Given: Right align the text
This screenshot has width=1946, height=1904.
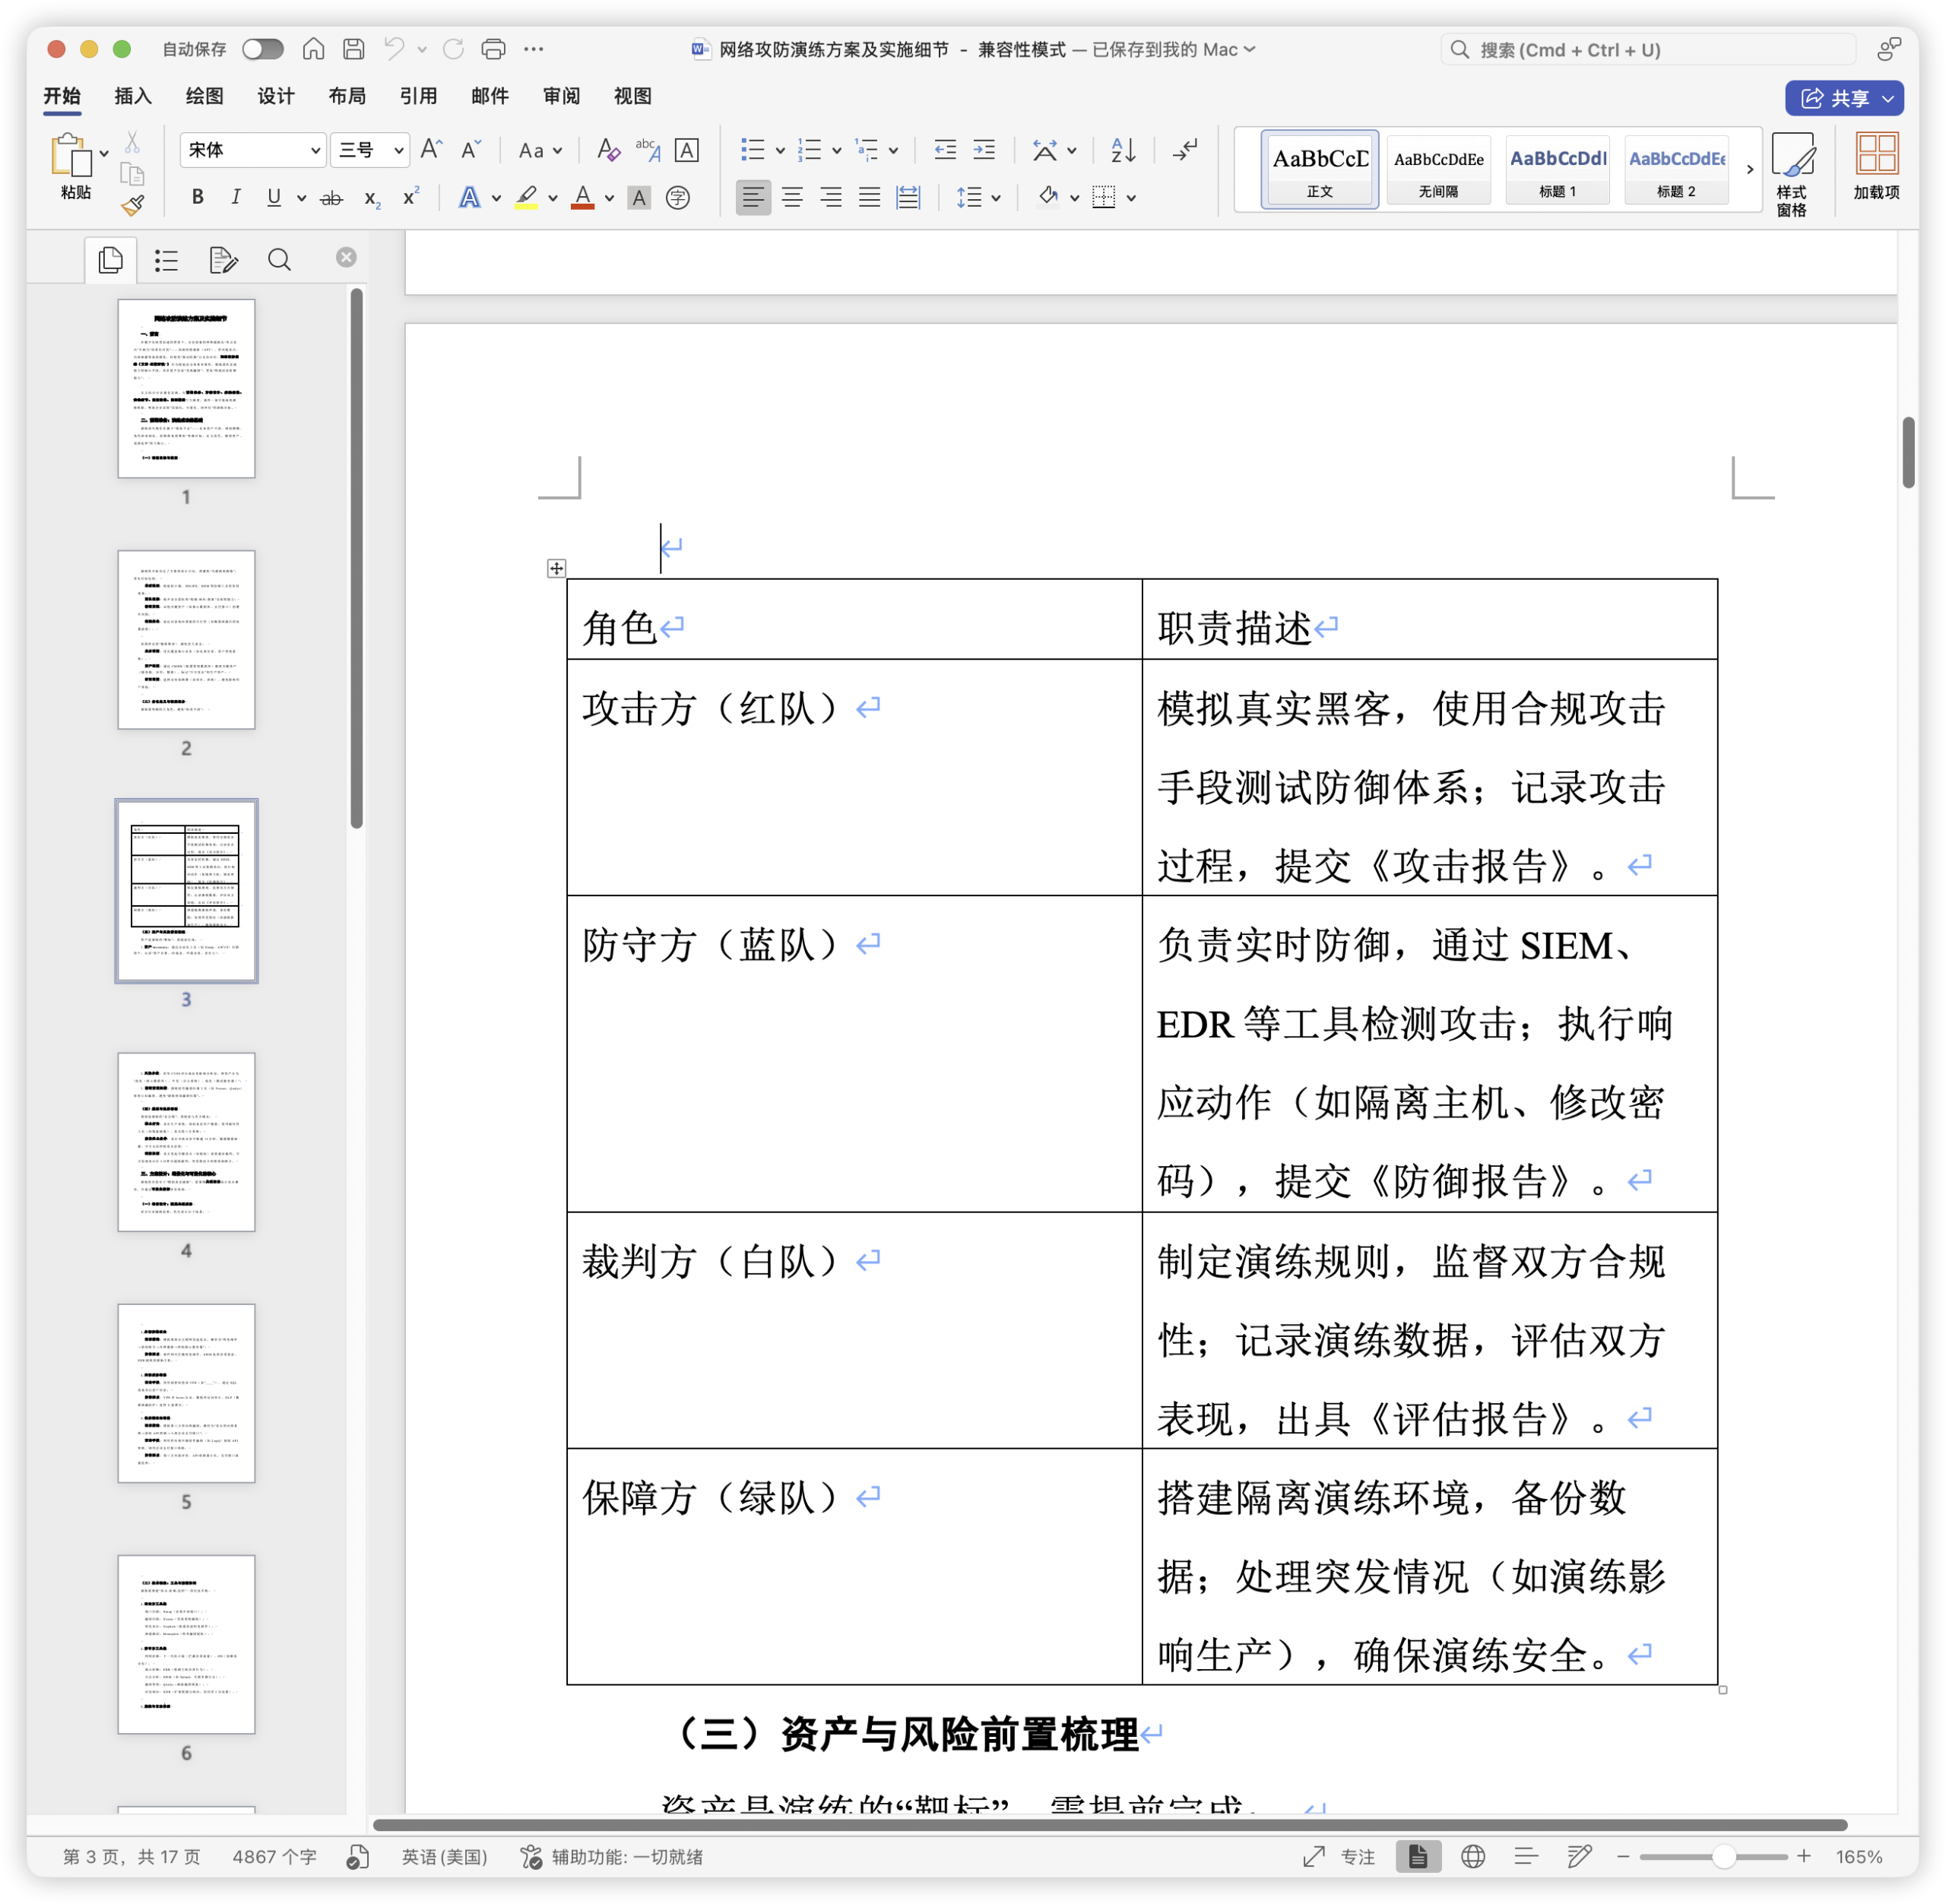Looking at the screenshot, I should (x=831, y=198).
